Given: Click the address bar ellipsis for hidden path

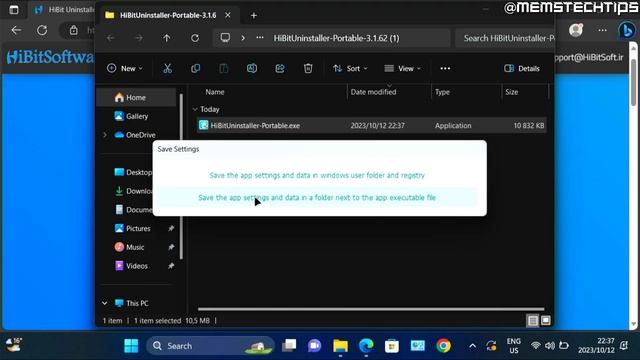Looking at the screenshot, I should pyautogui.click(x=260, y=38).
